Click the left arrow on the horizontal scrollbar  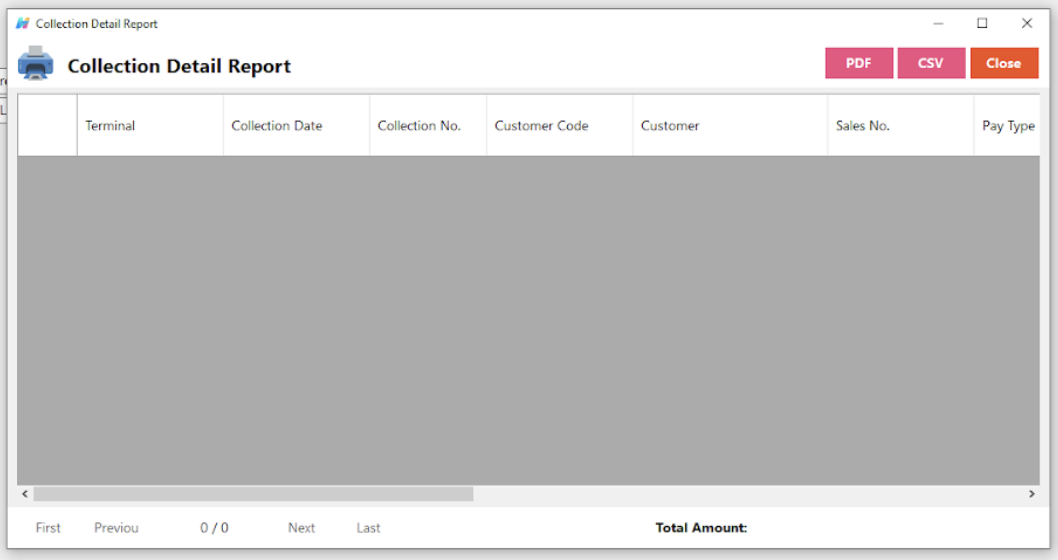(x=25, y=494)
